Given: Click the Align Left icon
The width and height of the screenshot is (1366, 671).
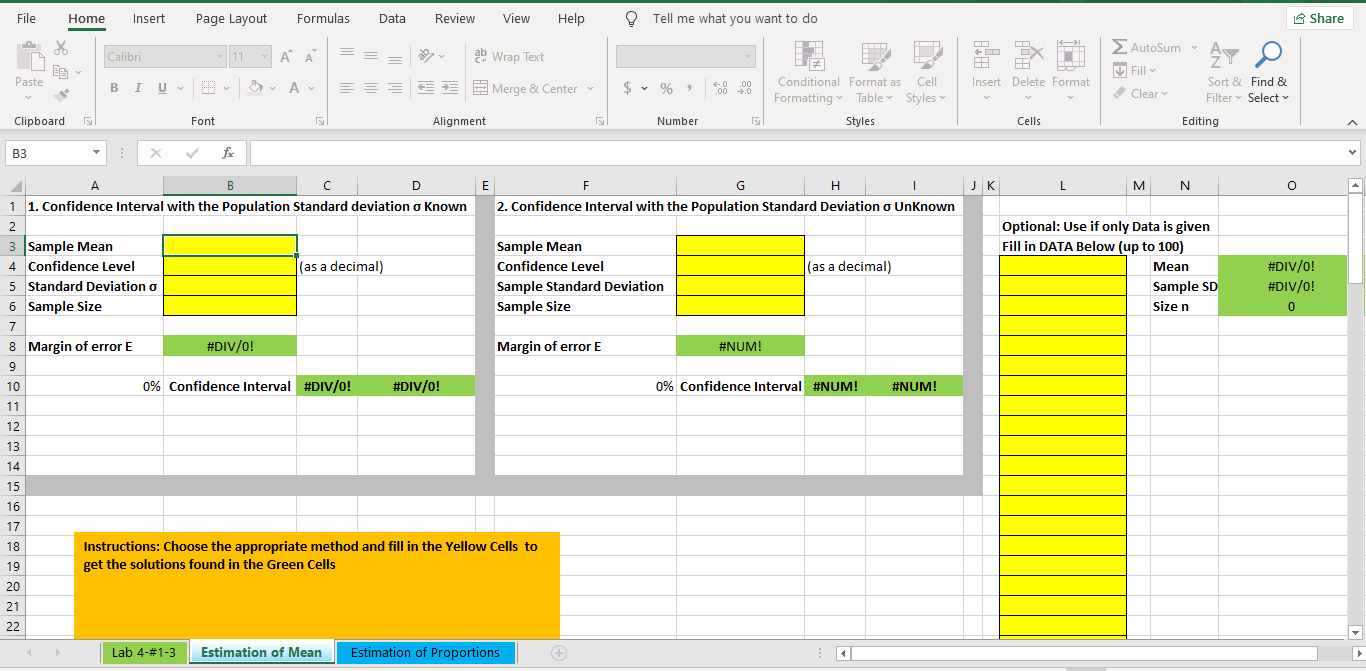Looking at the screenshot, I should pyautogui.click(x=346, y=88).
